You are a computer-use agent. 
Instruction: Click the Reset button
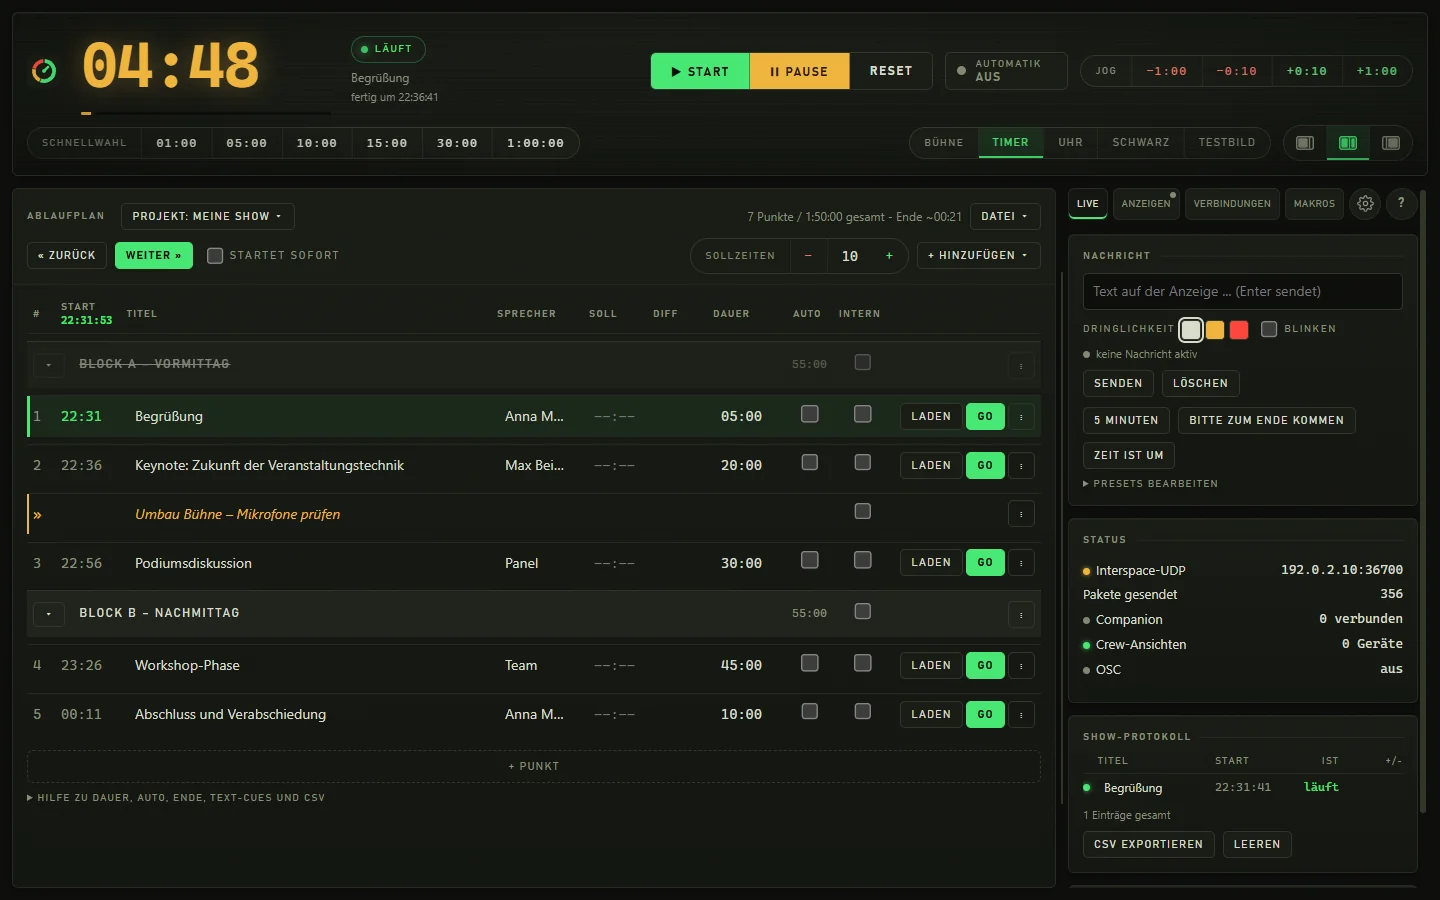(891, 71)
